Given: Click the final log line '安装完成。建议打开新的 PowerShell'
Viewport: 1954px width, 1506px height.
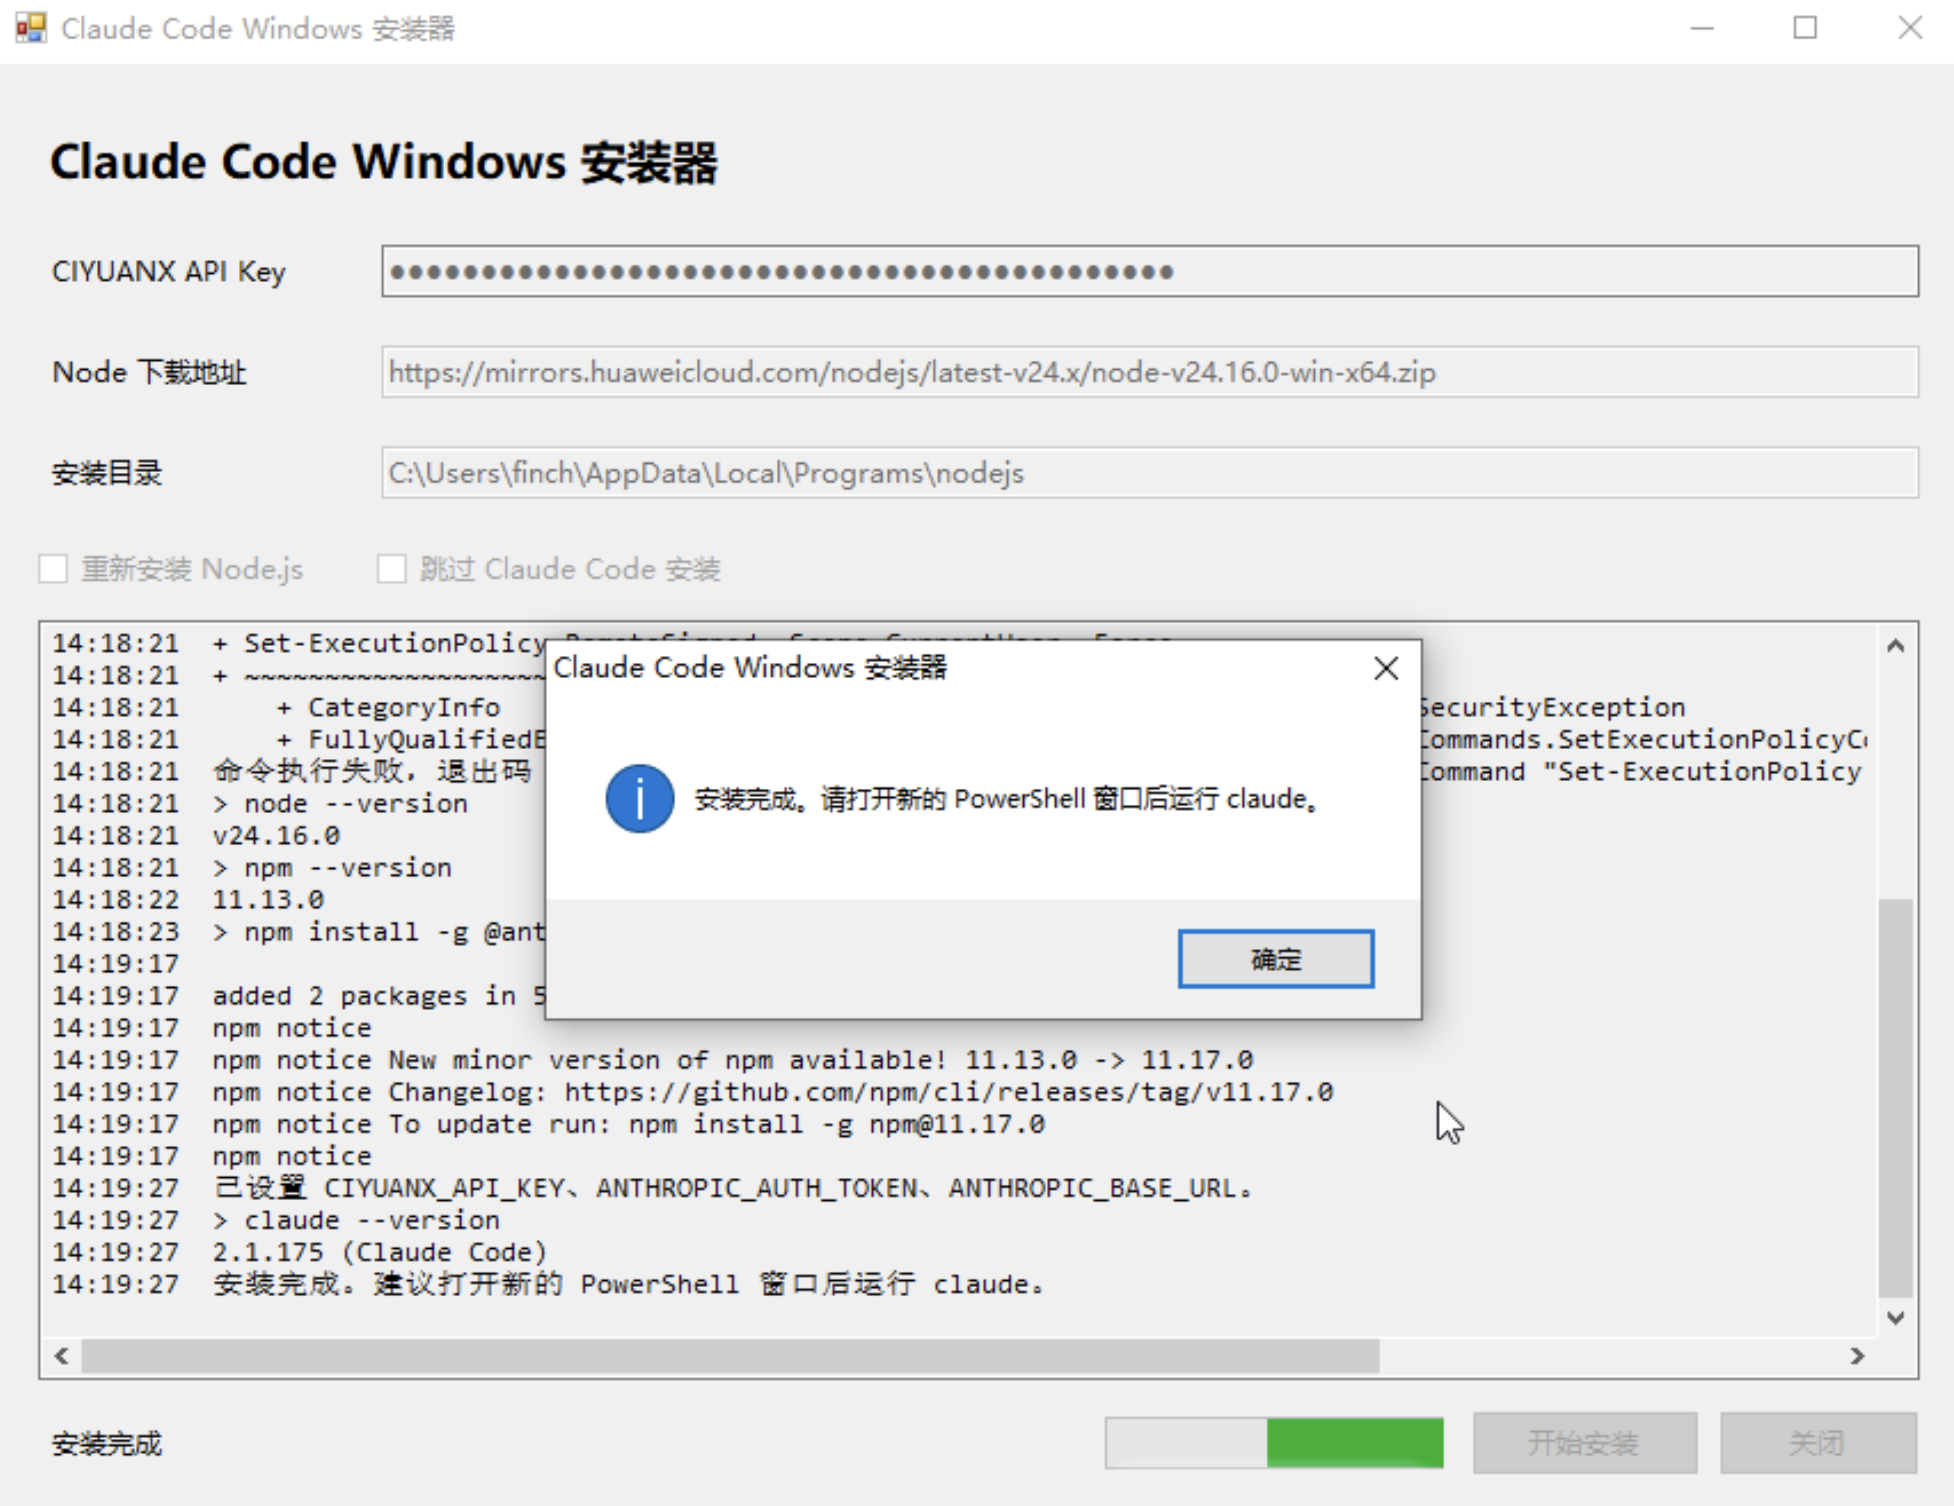Looking at the screenshot, I should [629, 1284].
